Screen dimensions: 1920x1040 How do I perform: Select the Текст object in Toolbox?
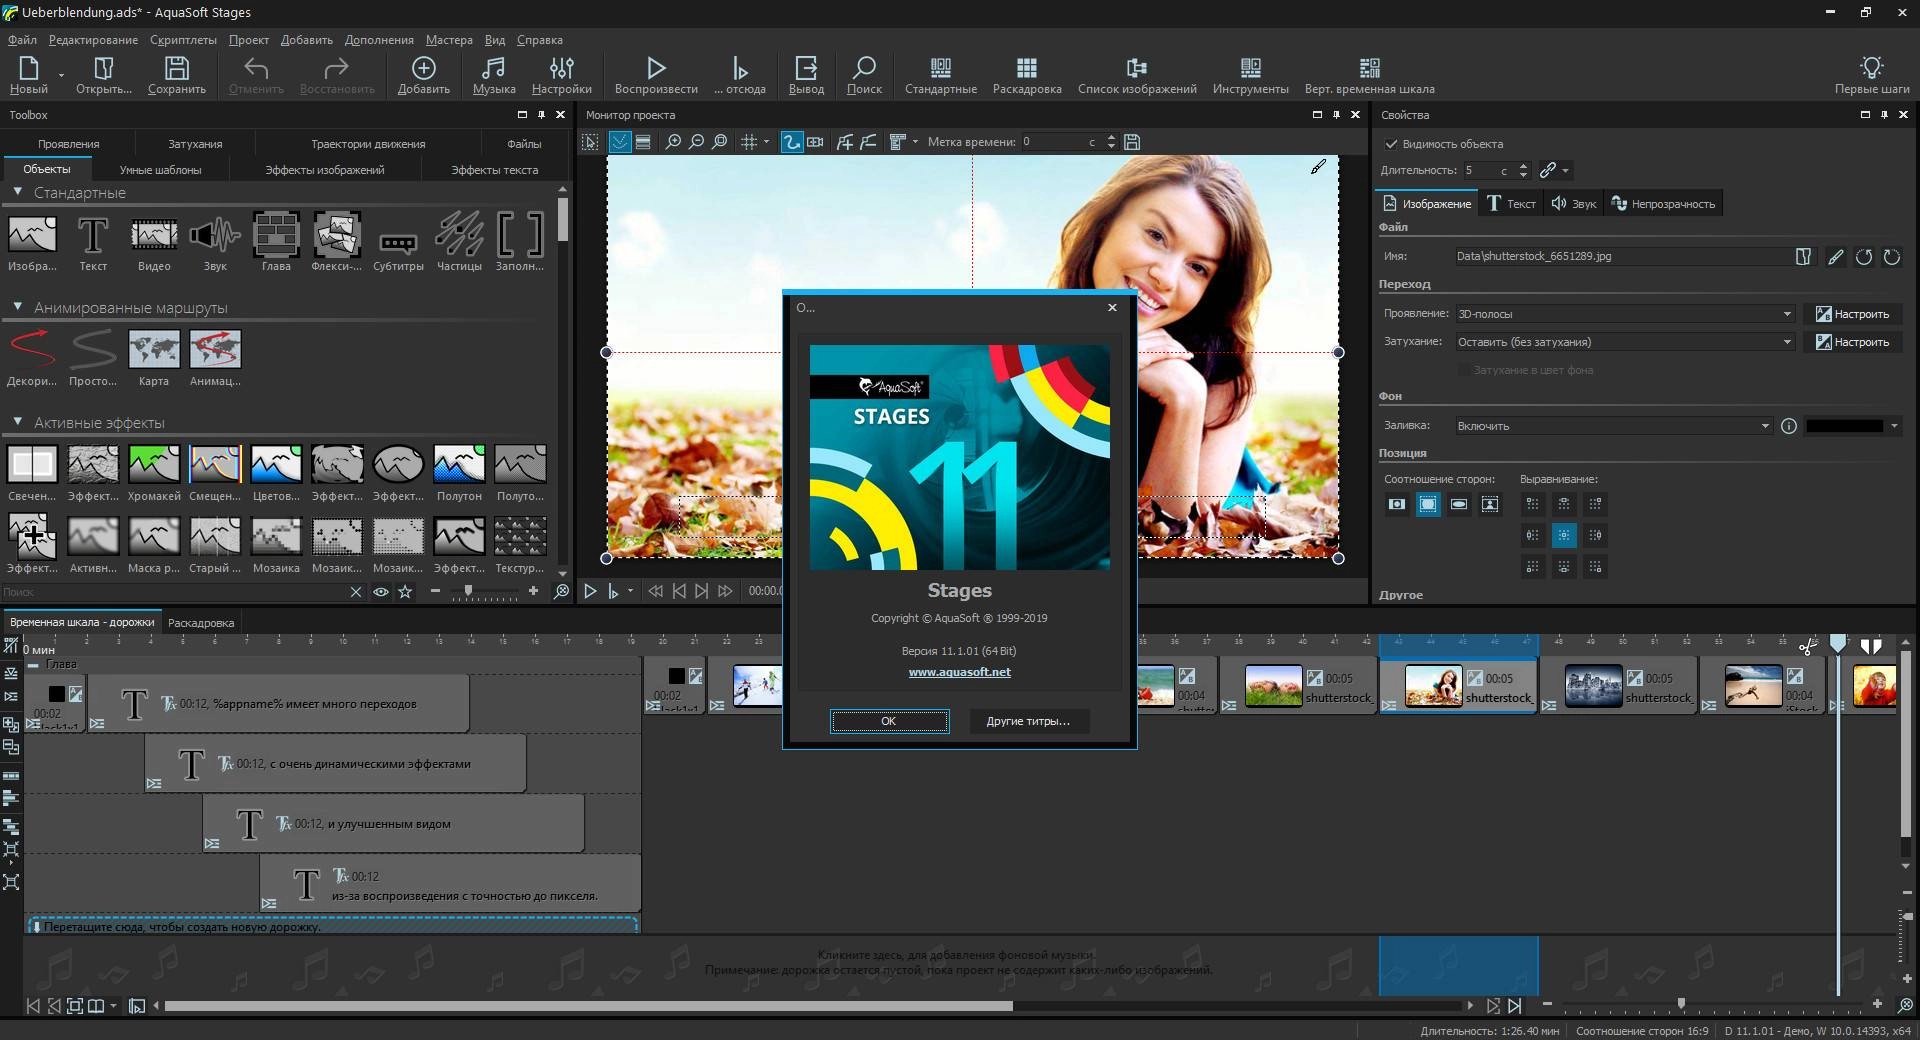pos(93,242)
